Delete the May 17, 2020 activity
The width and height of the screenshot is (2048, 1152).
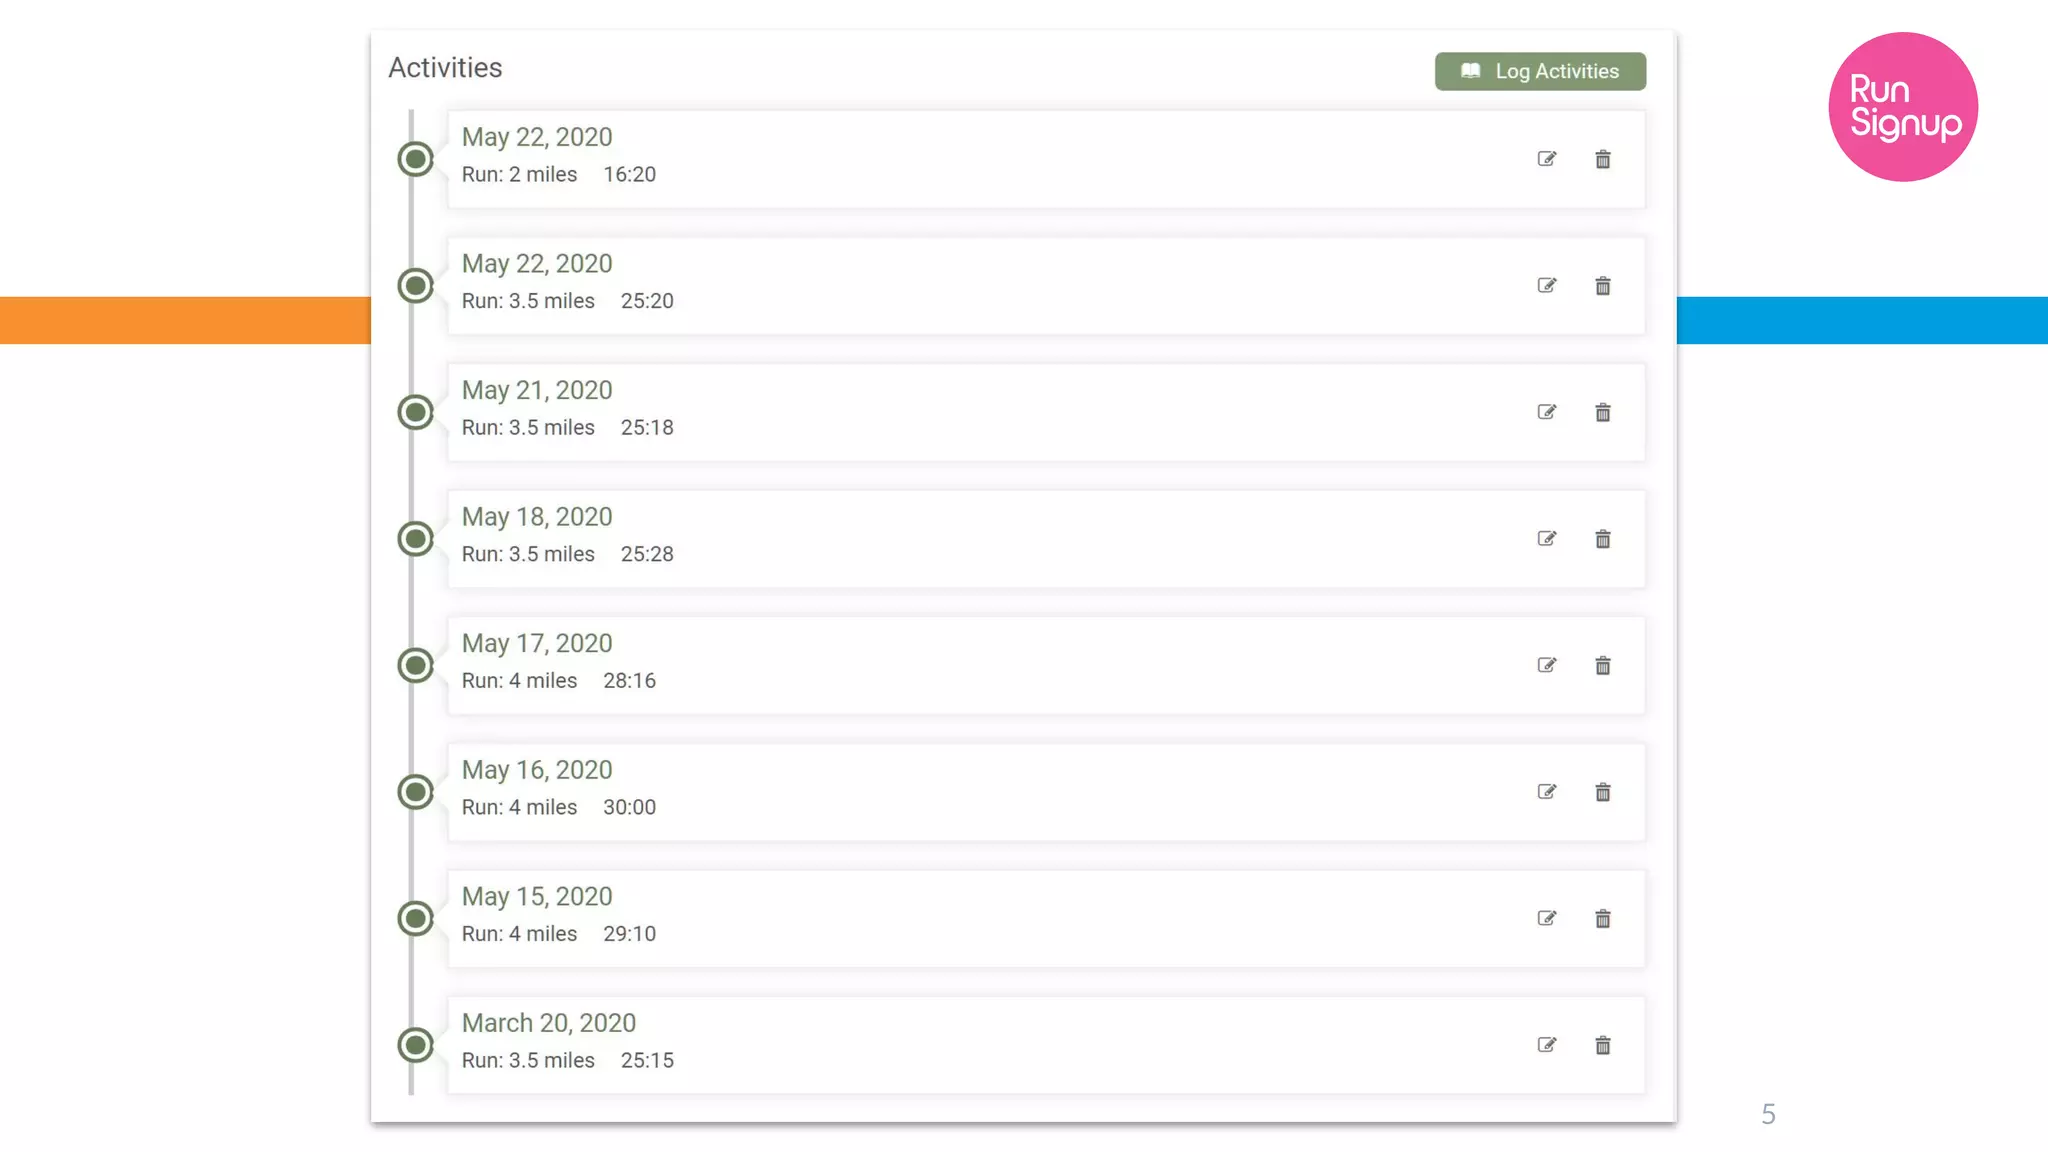1603,665
